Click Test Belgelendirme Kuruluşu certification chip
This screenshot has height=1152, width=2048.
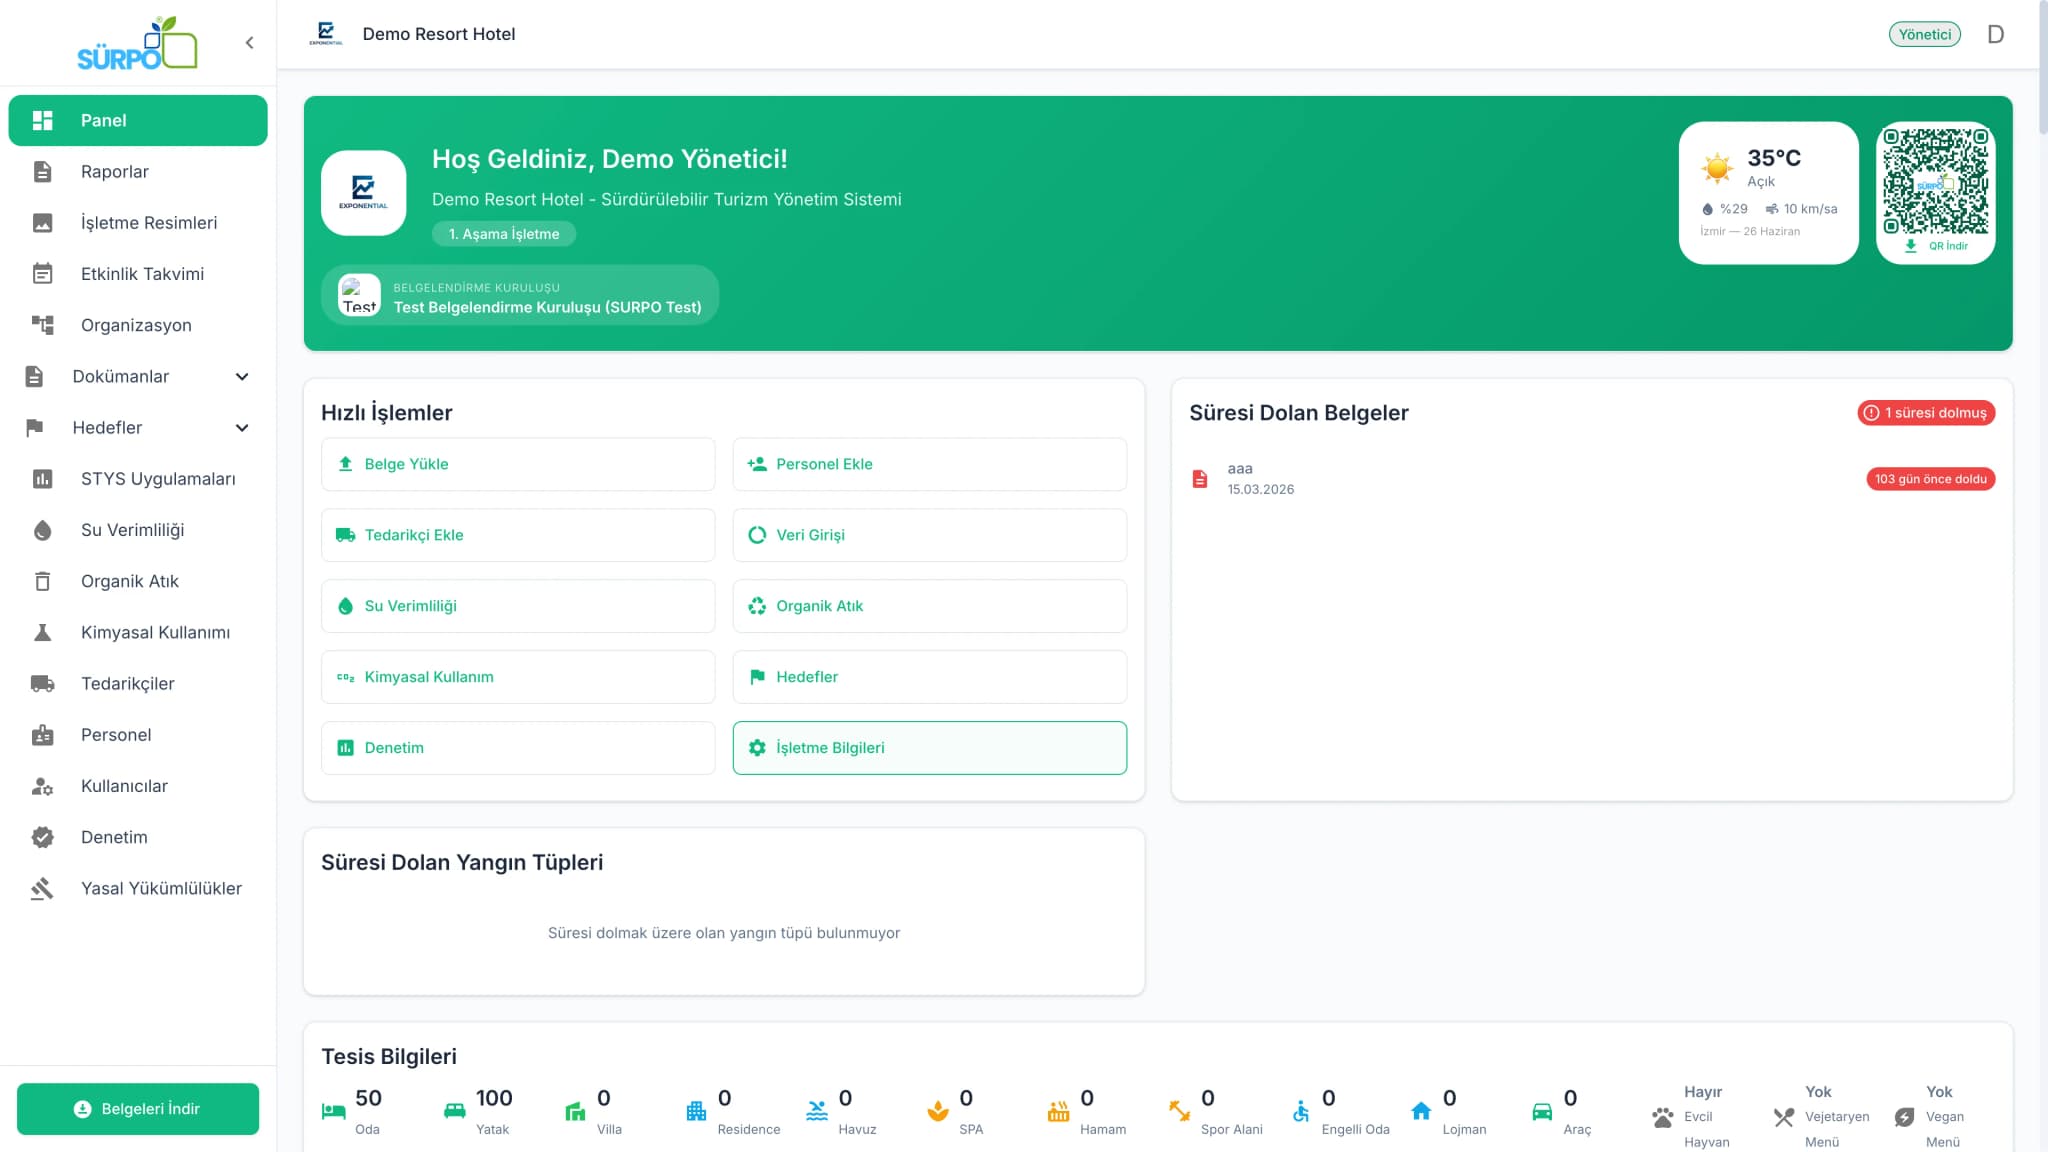click(x=520, y=295)
